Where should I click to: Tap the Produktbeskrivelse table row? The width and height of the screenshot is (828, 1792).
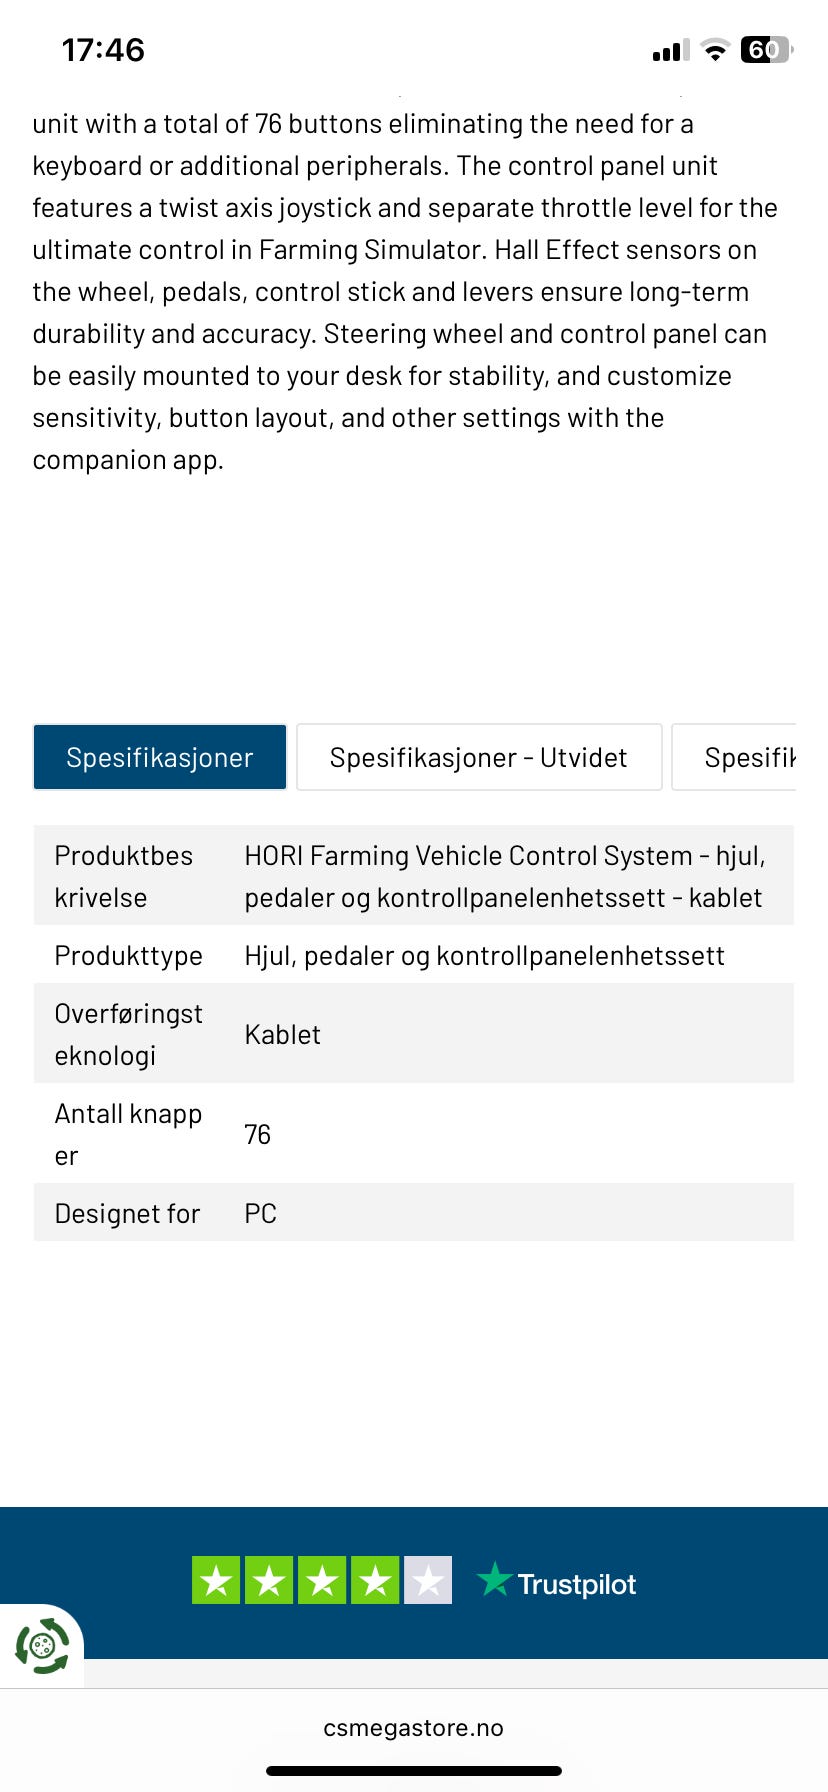click(414, 875)
